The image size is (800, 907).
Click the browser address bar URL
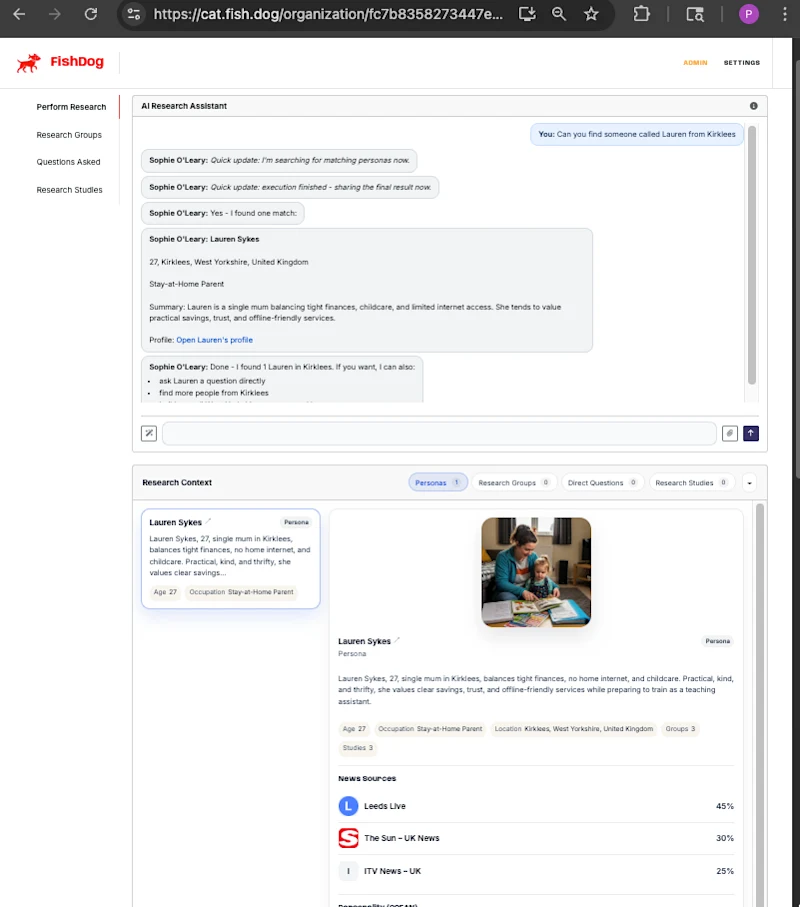point(327,14)
